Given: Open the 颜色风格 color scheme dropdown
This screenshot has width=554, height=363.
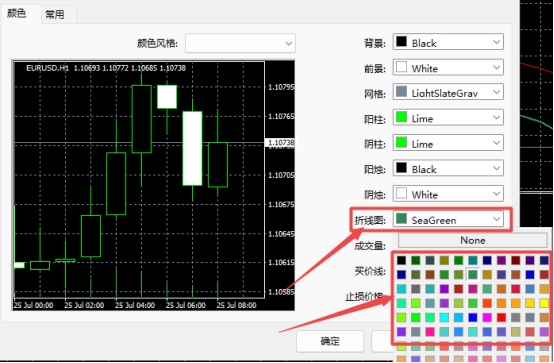Looking at the screenshot, I should (x=240, y=43).
